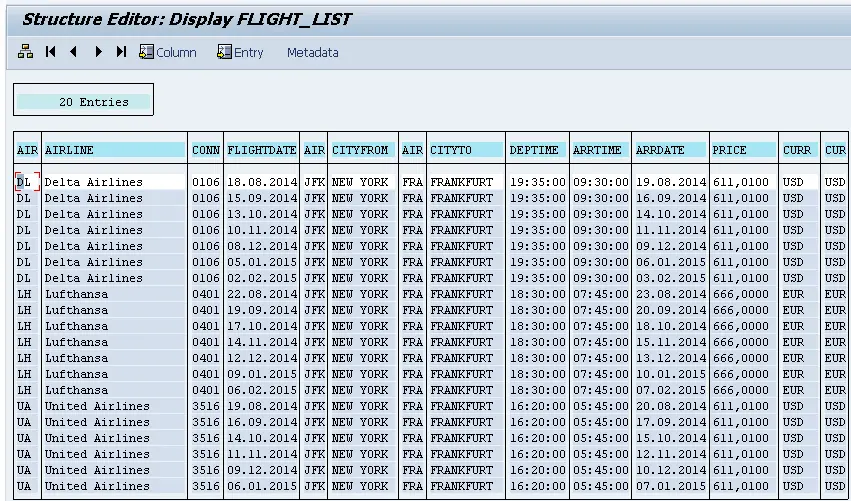This screenshot has width=851, height=501.
Task: Click the CONN column header
Action: coord(206,150)
